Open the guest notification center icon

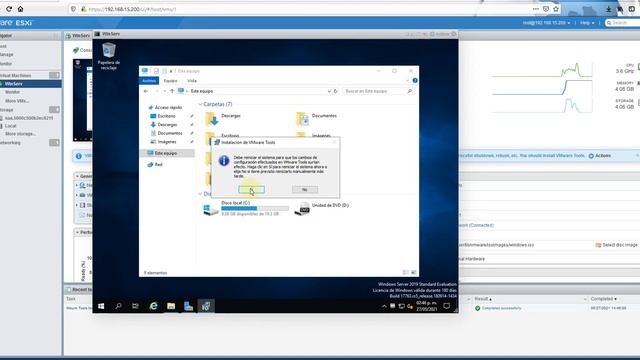coord(447,306)
